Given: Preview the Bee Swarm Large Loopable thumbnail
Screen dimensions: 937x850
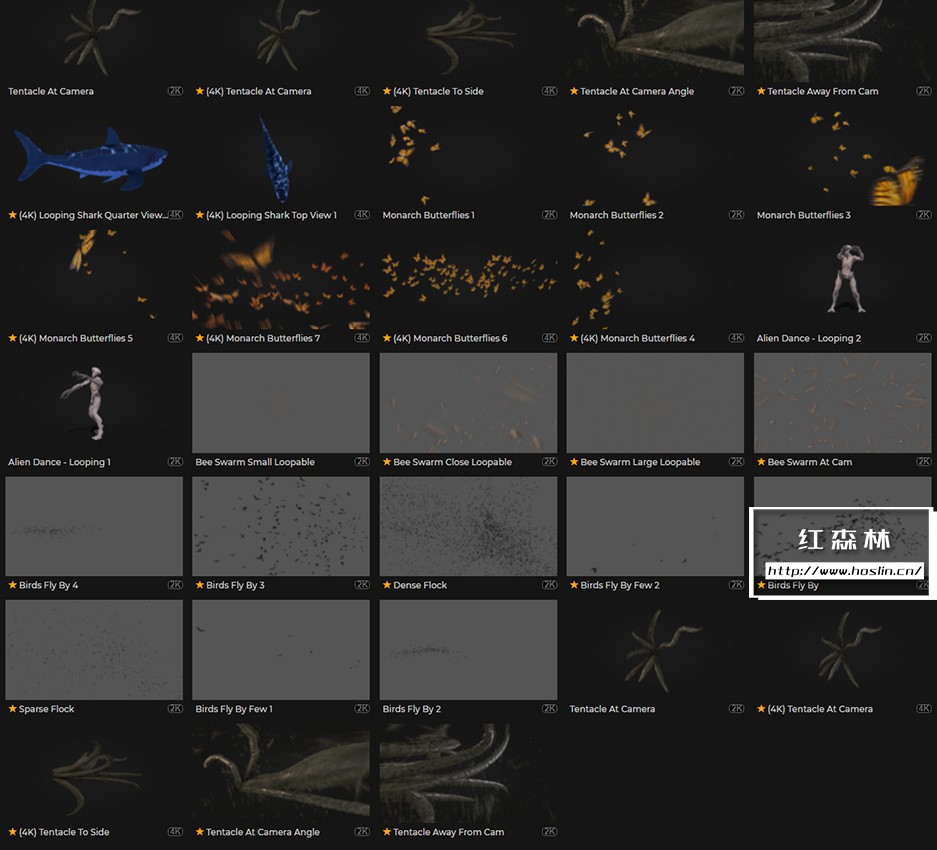Looking at the screenshot, I should point(655,403).
